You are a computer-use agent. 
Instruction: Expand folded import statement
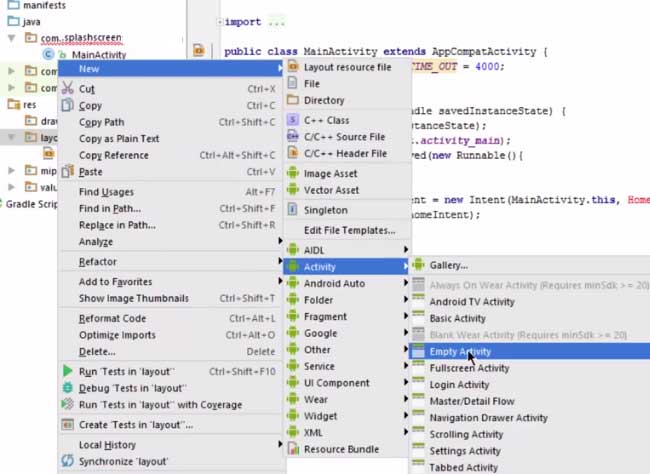220,22
